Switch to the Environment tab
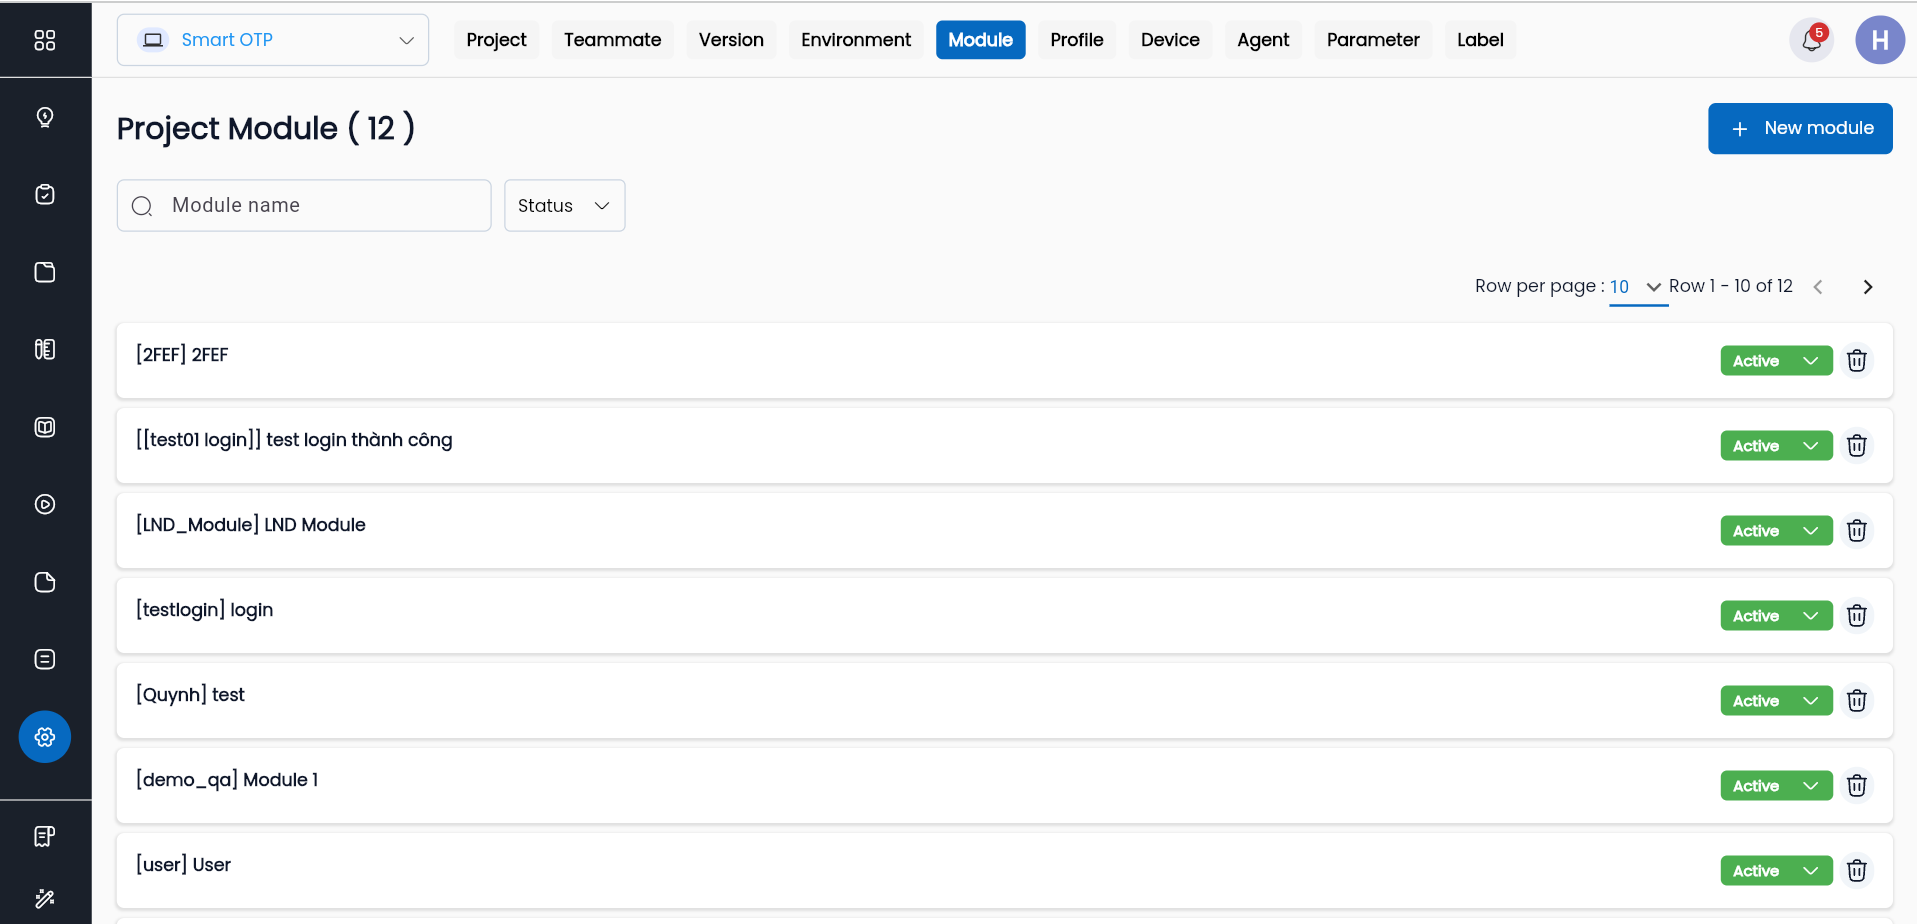 click(x=855, y=40)
